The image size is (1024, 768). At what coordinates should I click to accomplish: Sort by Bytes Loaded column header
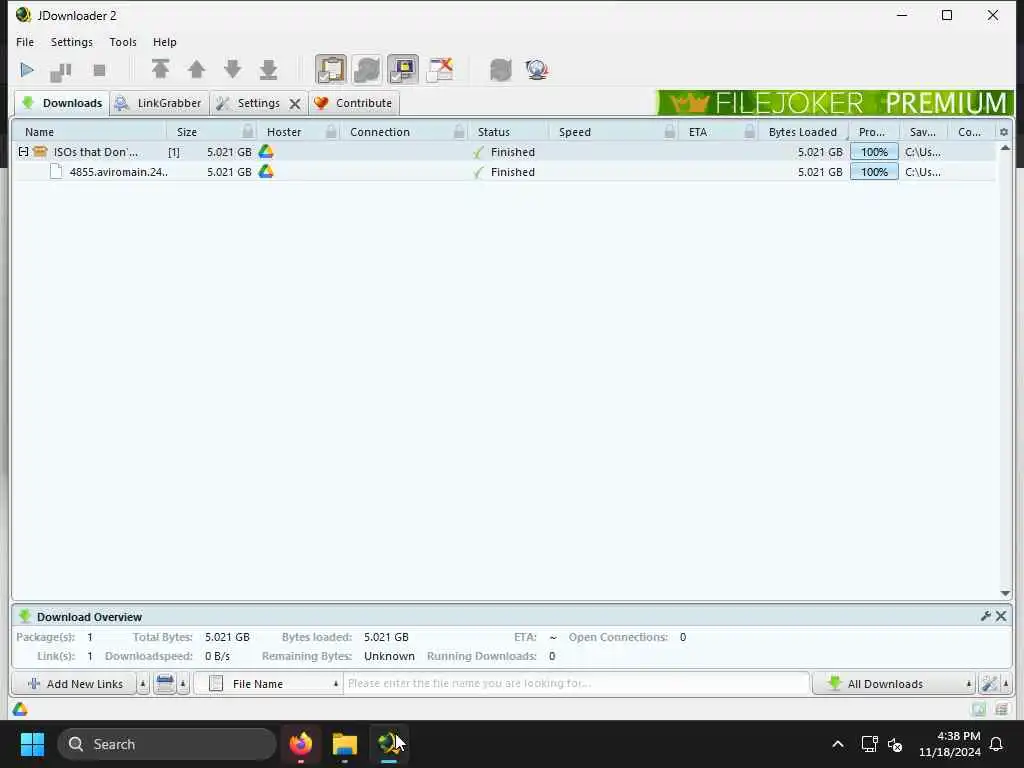[803, 132]
